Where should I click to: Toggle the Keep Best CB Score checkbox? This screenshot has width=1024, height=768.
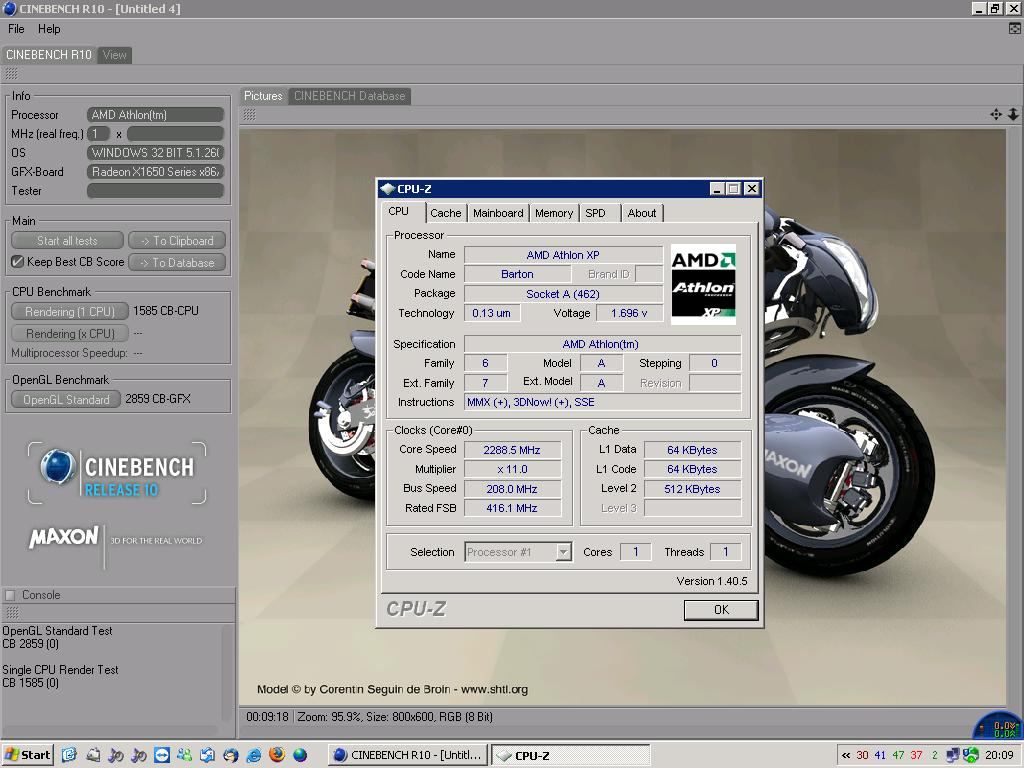18,262
